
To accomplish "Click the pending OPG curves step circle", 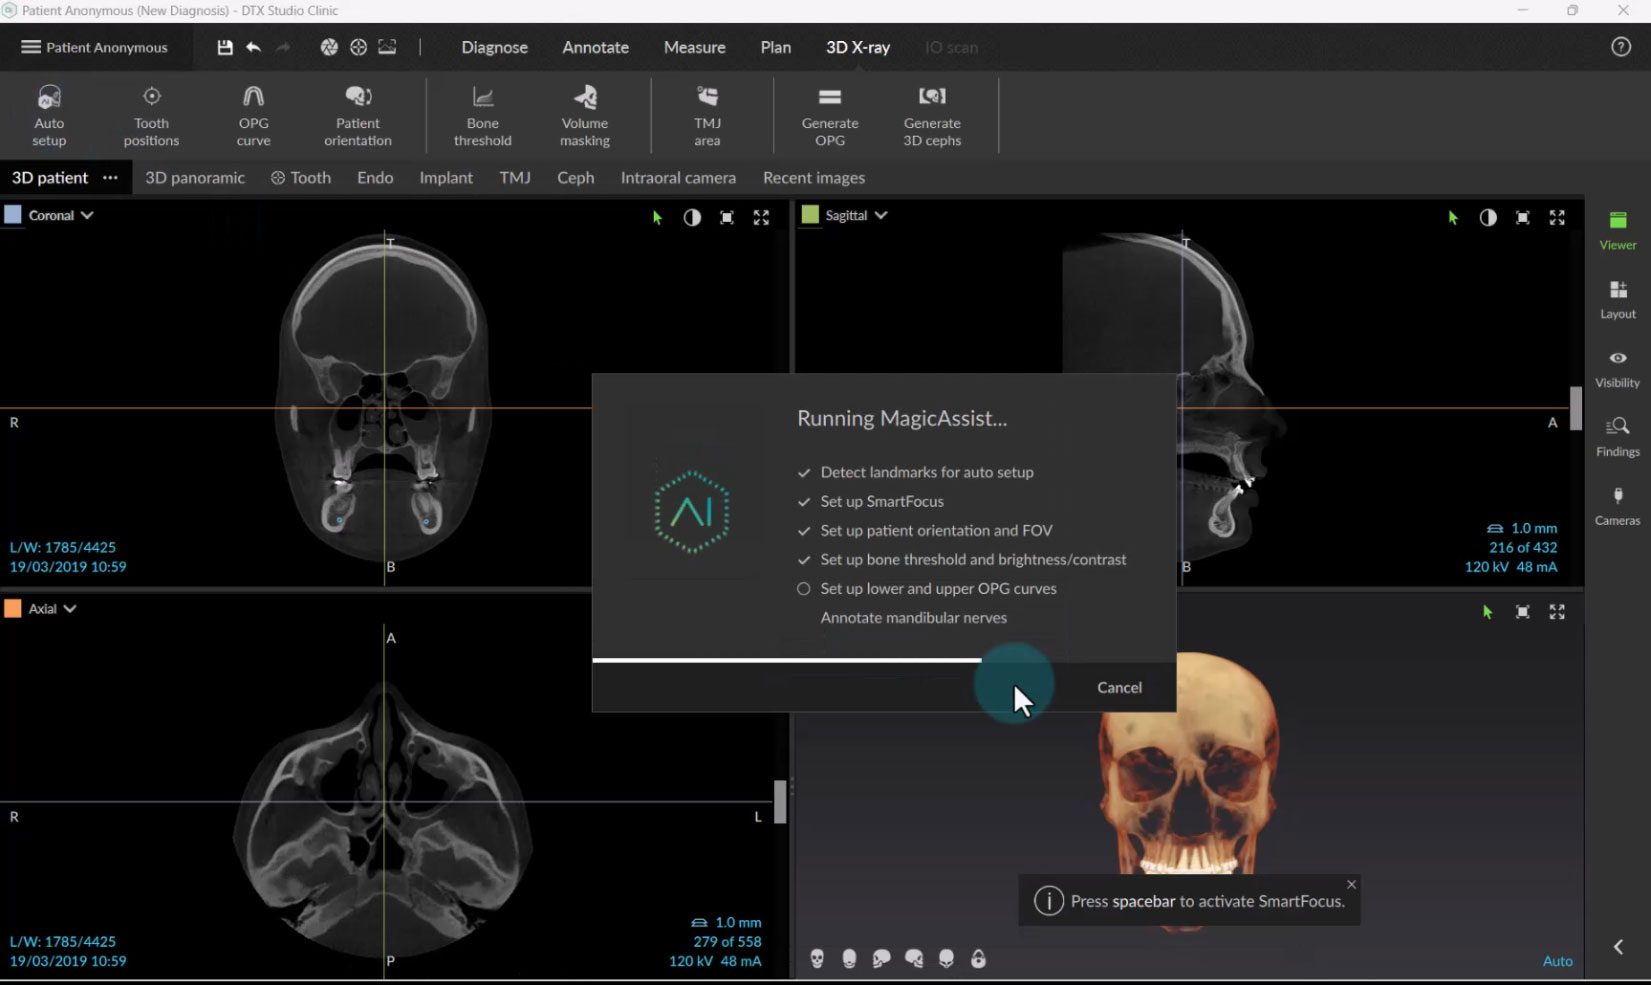I will 803,588.
